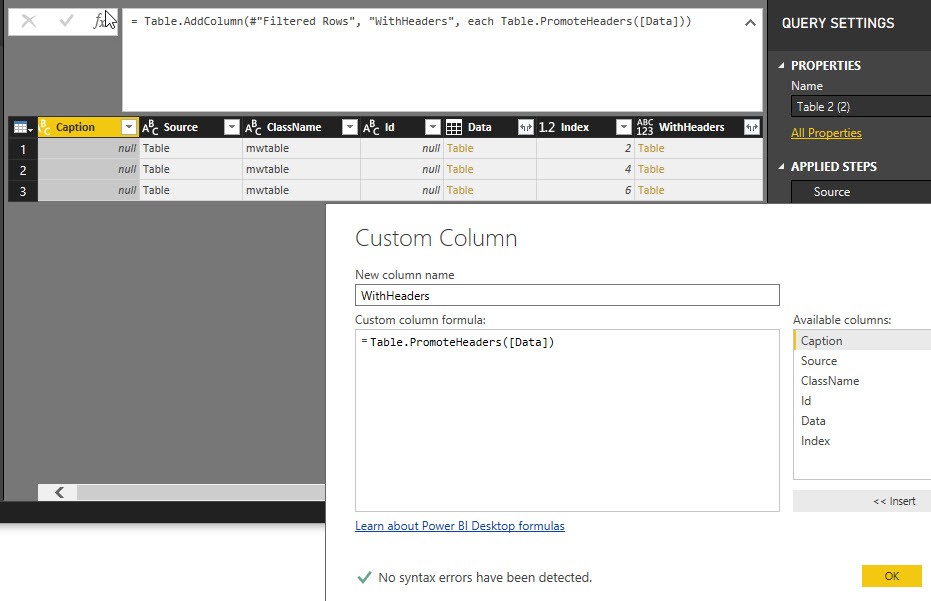The height and width of the screenshot is (601, 931).
Task: Open the Source column filter dropdown
Action: tap(232, 127)
